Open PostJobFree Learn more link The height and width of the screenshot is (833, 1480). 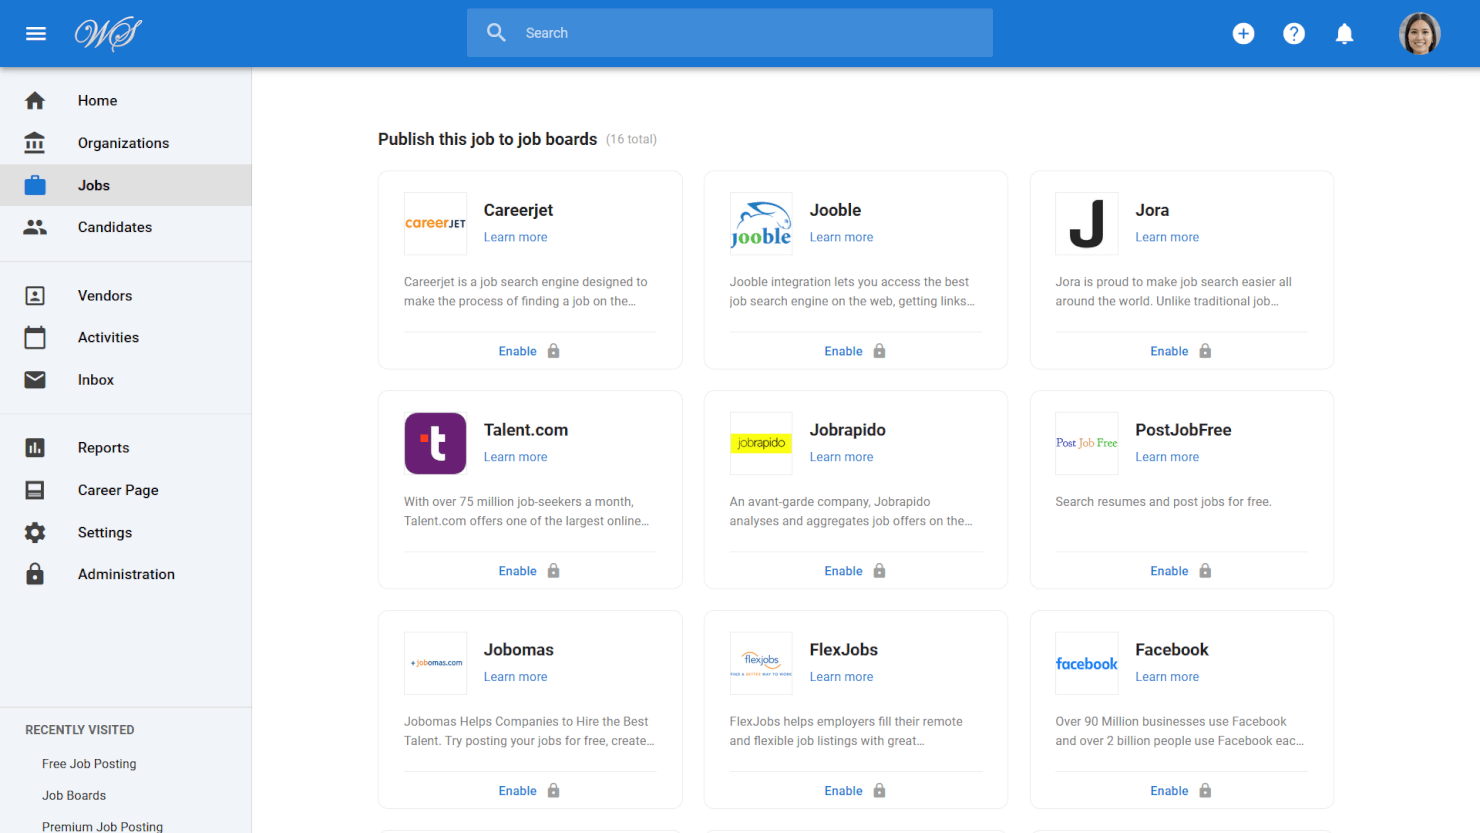(x=1167, y=457)
